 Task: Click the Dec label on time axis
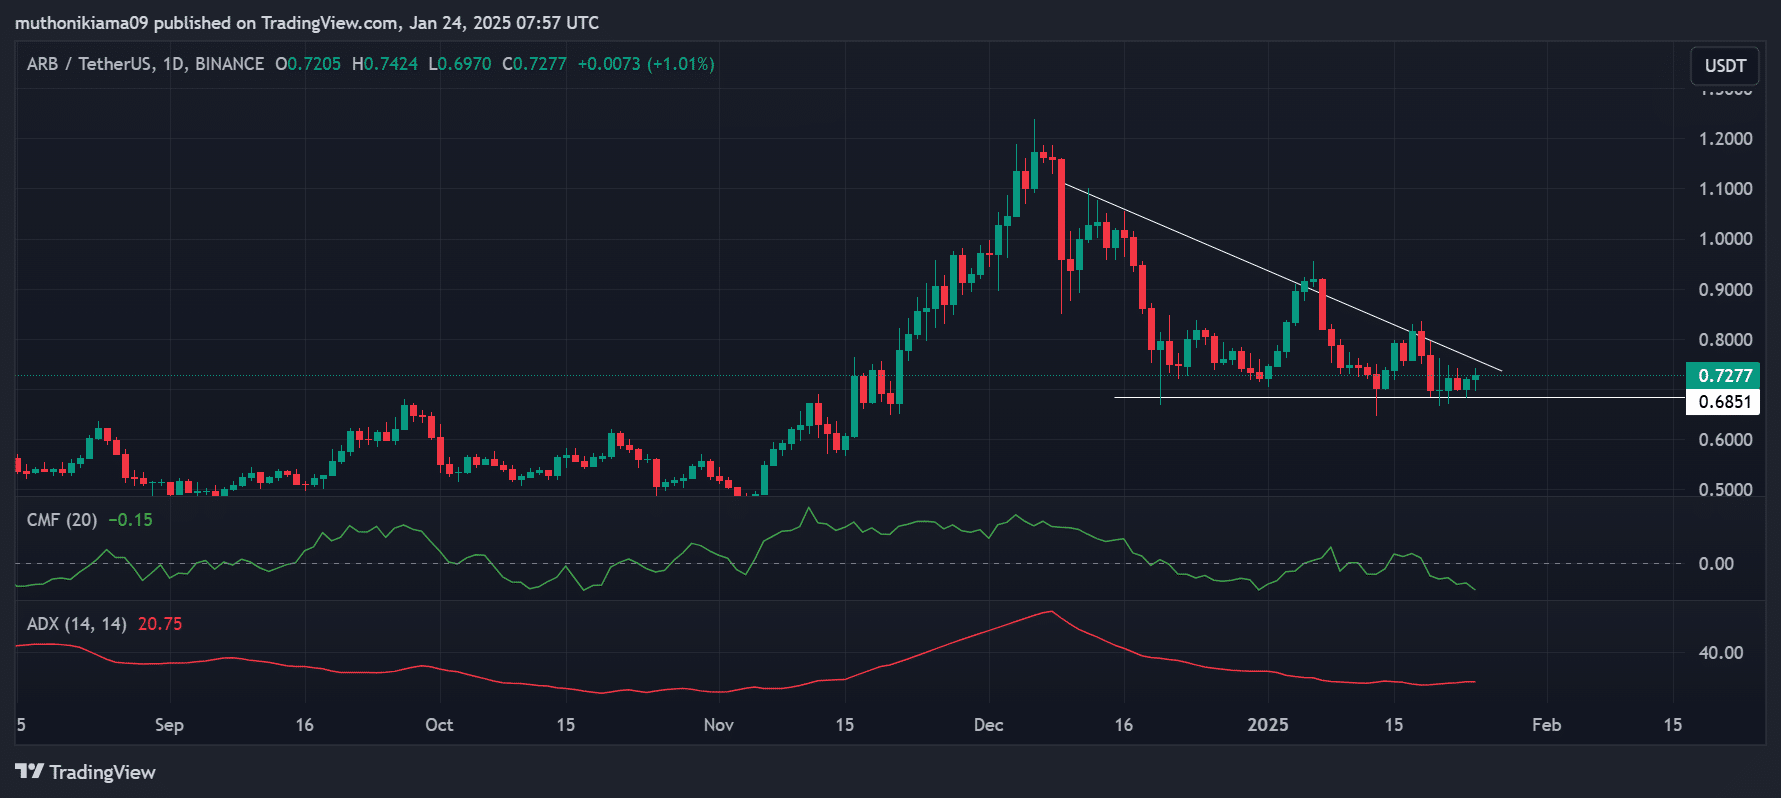[x=988, y=725]
